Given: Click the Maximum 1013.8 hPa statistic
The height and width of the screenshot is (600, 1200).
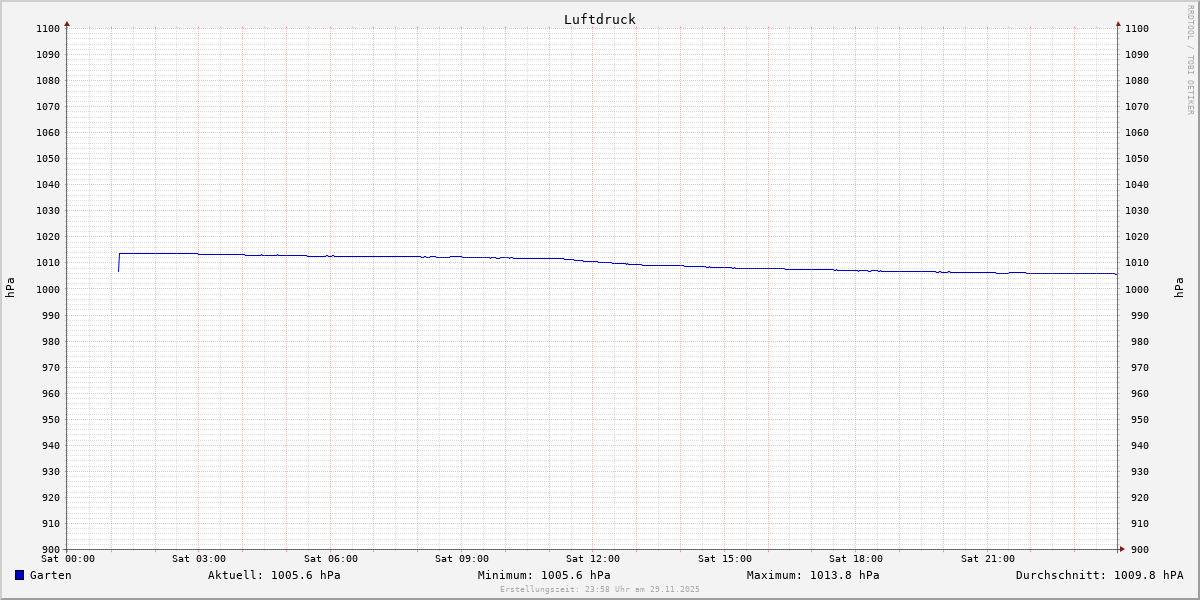Looking at the screenshot, I should click(x=813, y=575).
